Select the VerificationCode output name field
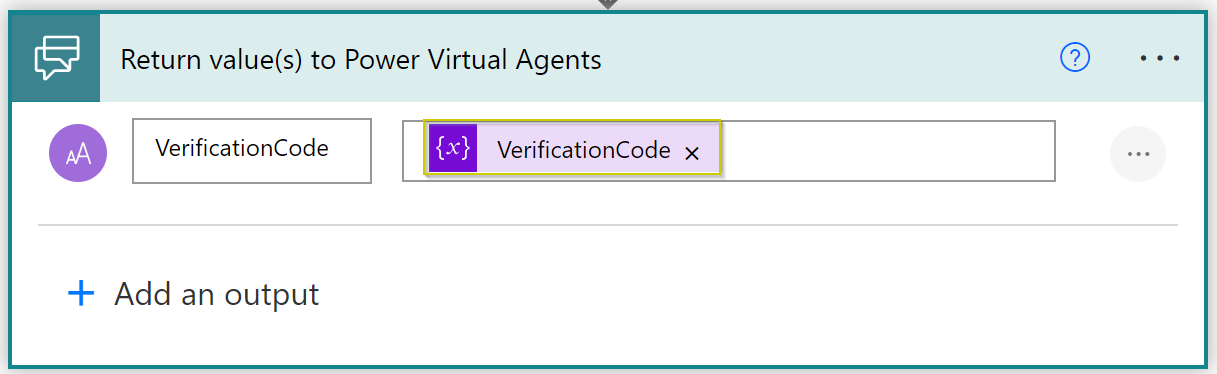The height and width of the screenshot is (374, 1217). pos(252,151)
